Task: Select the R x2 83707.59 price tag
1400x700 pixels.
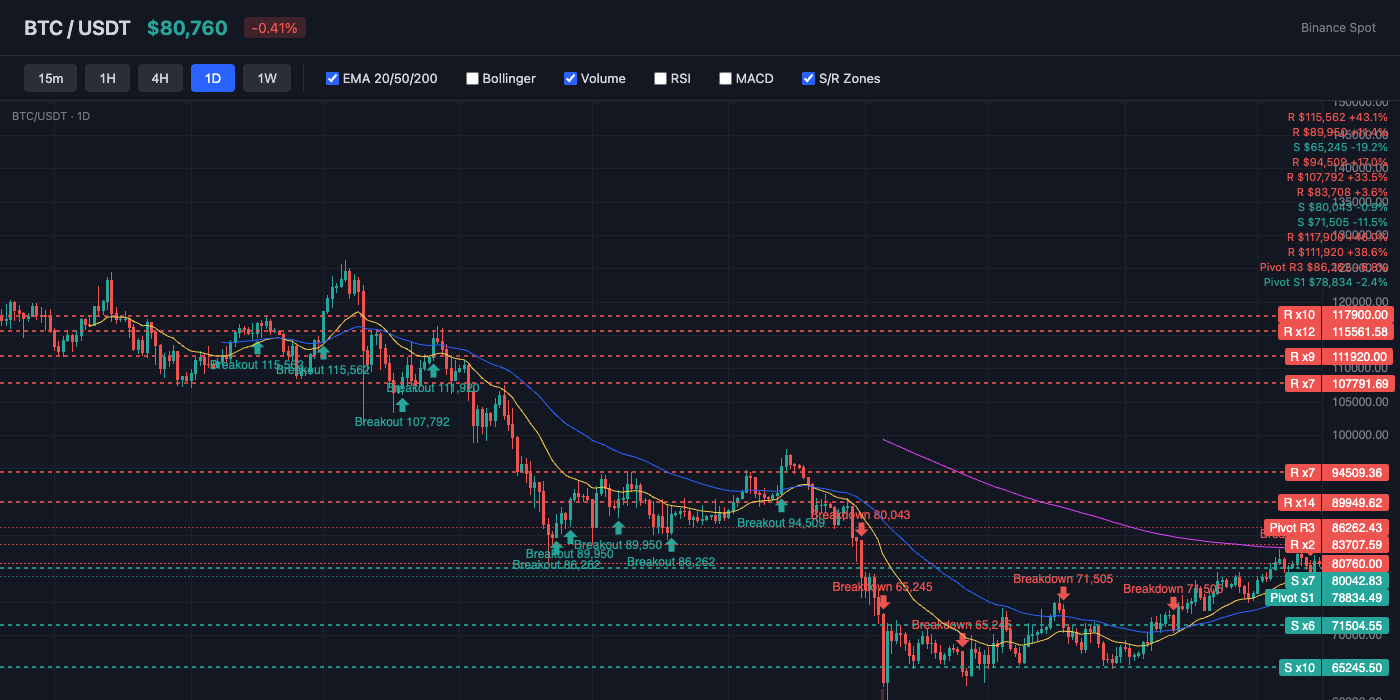Action: click(x=1339, y=544)
